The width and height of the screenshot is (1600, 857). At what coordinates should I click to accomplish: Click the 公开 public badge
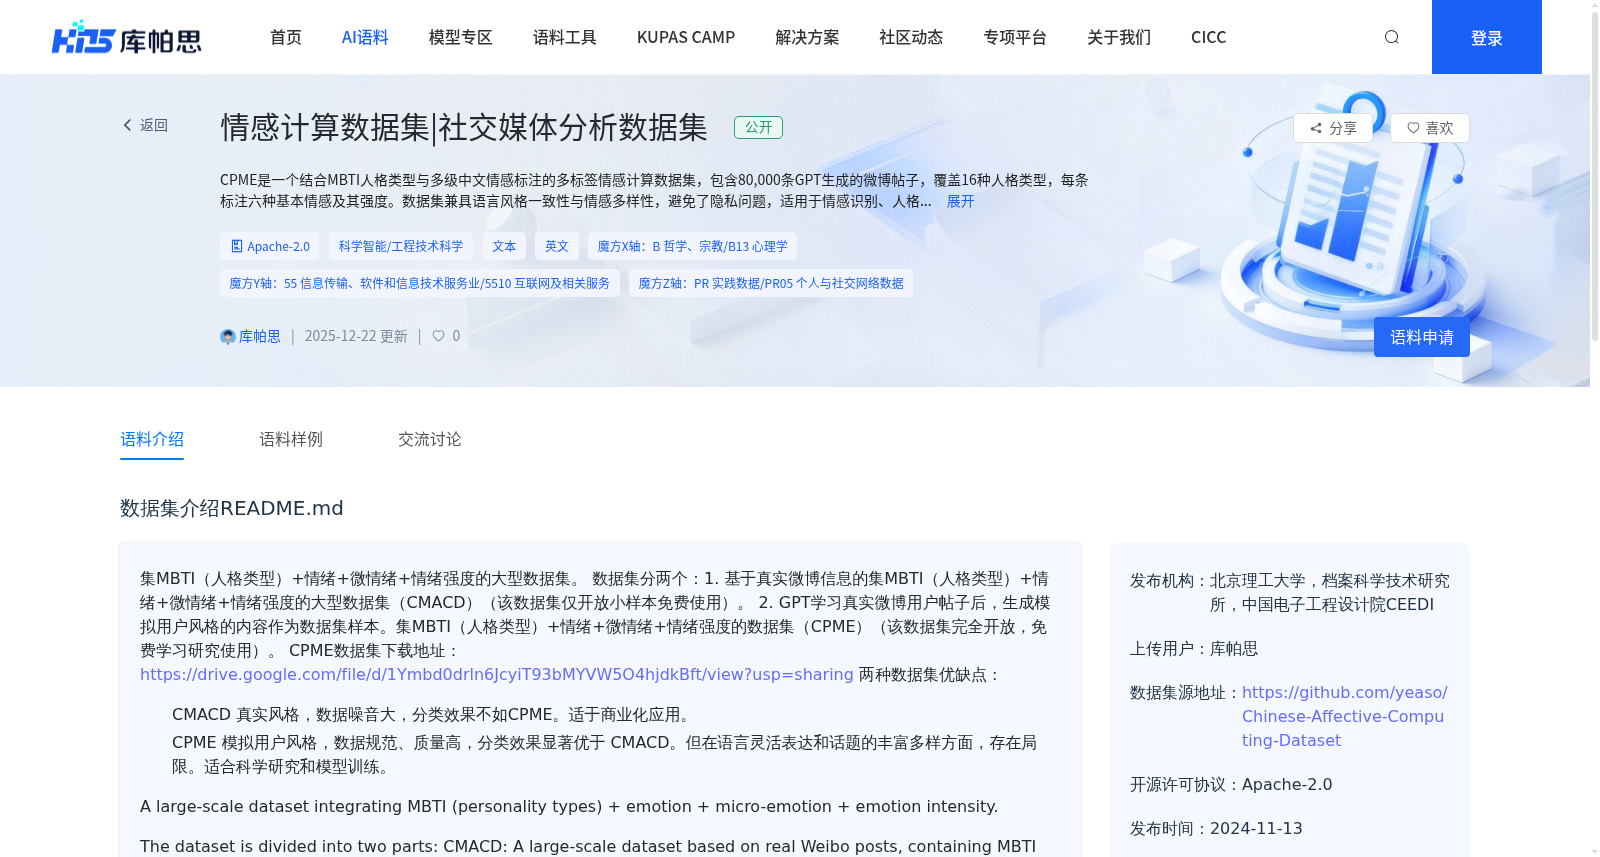[758, 127]
